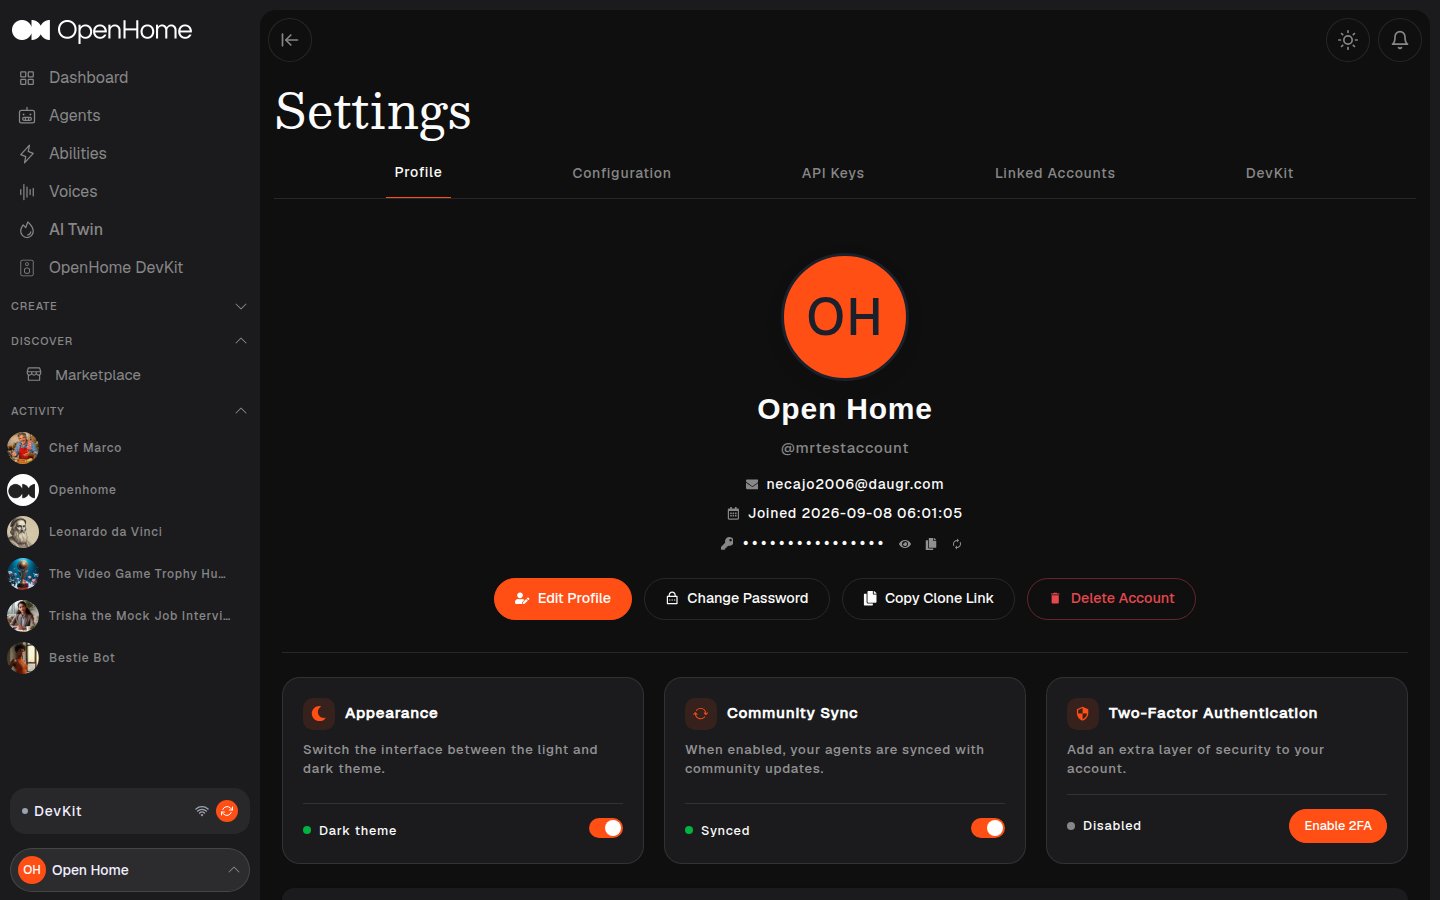Click the Edit Profile button

[x=563, y=599]
